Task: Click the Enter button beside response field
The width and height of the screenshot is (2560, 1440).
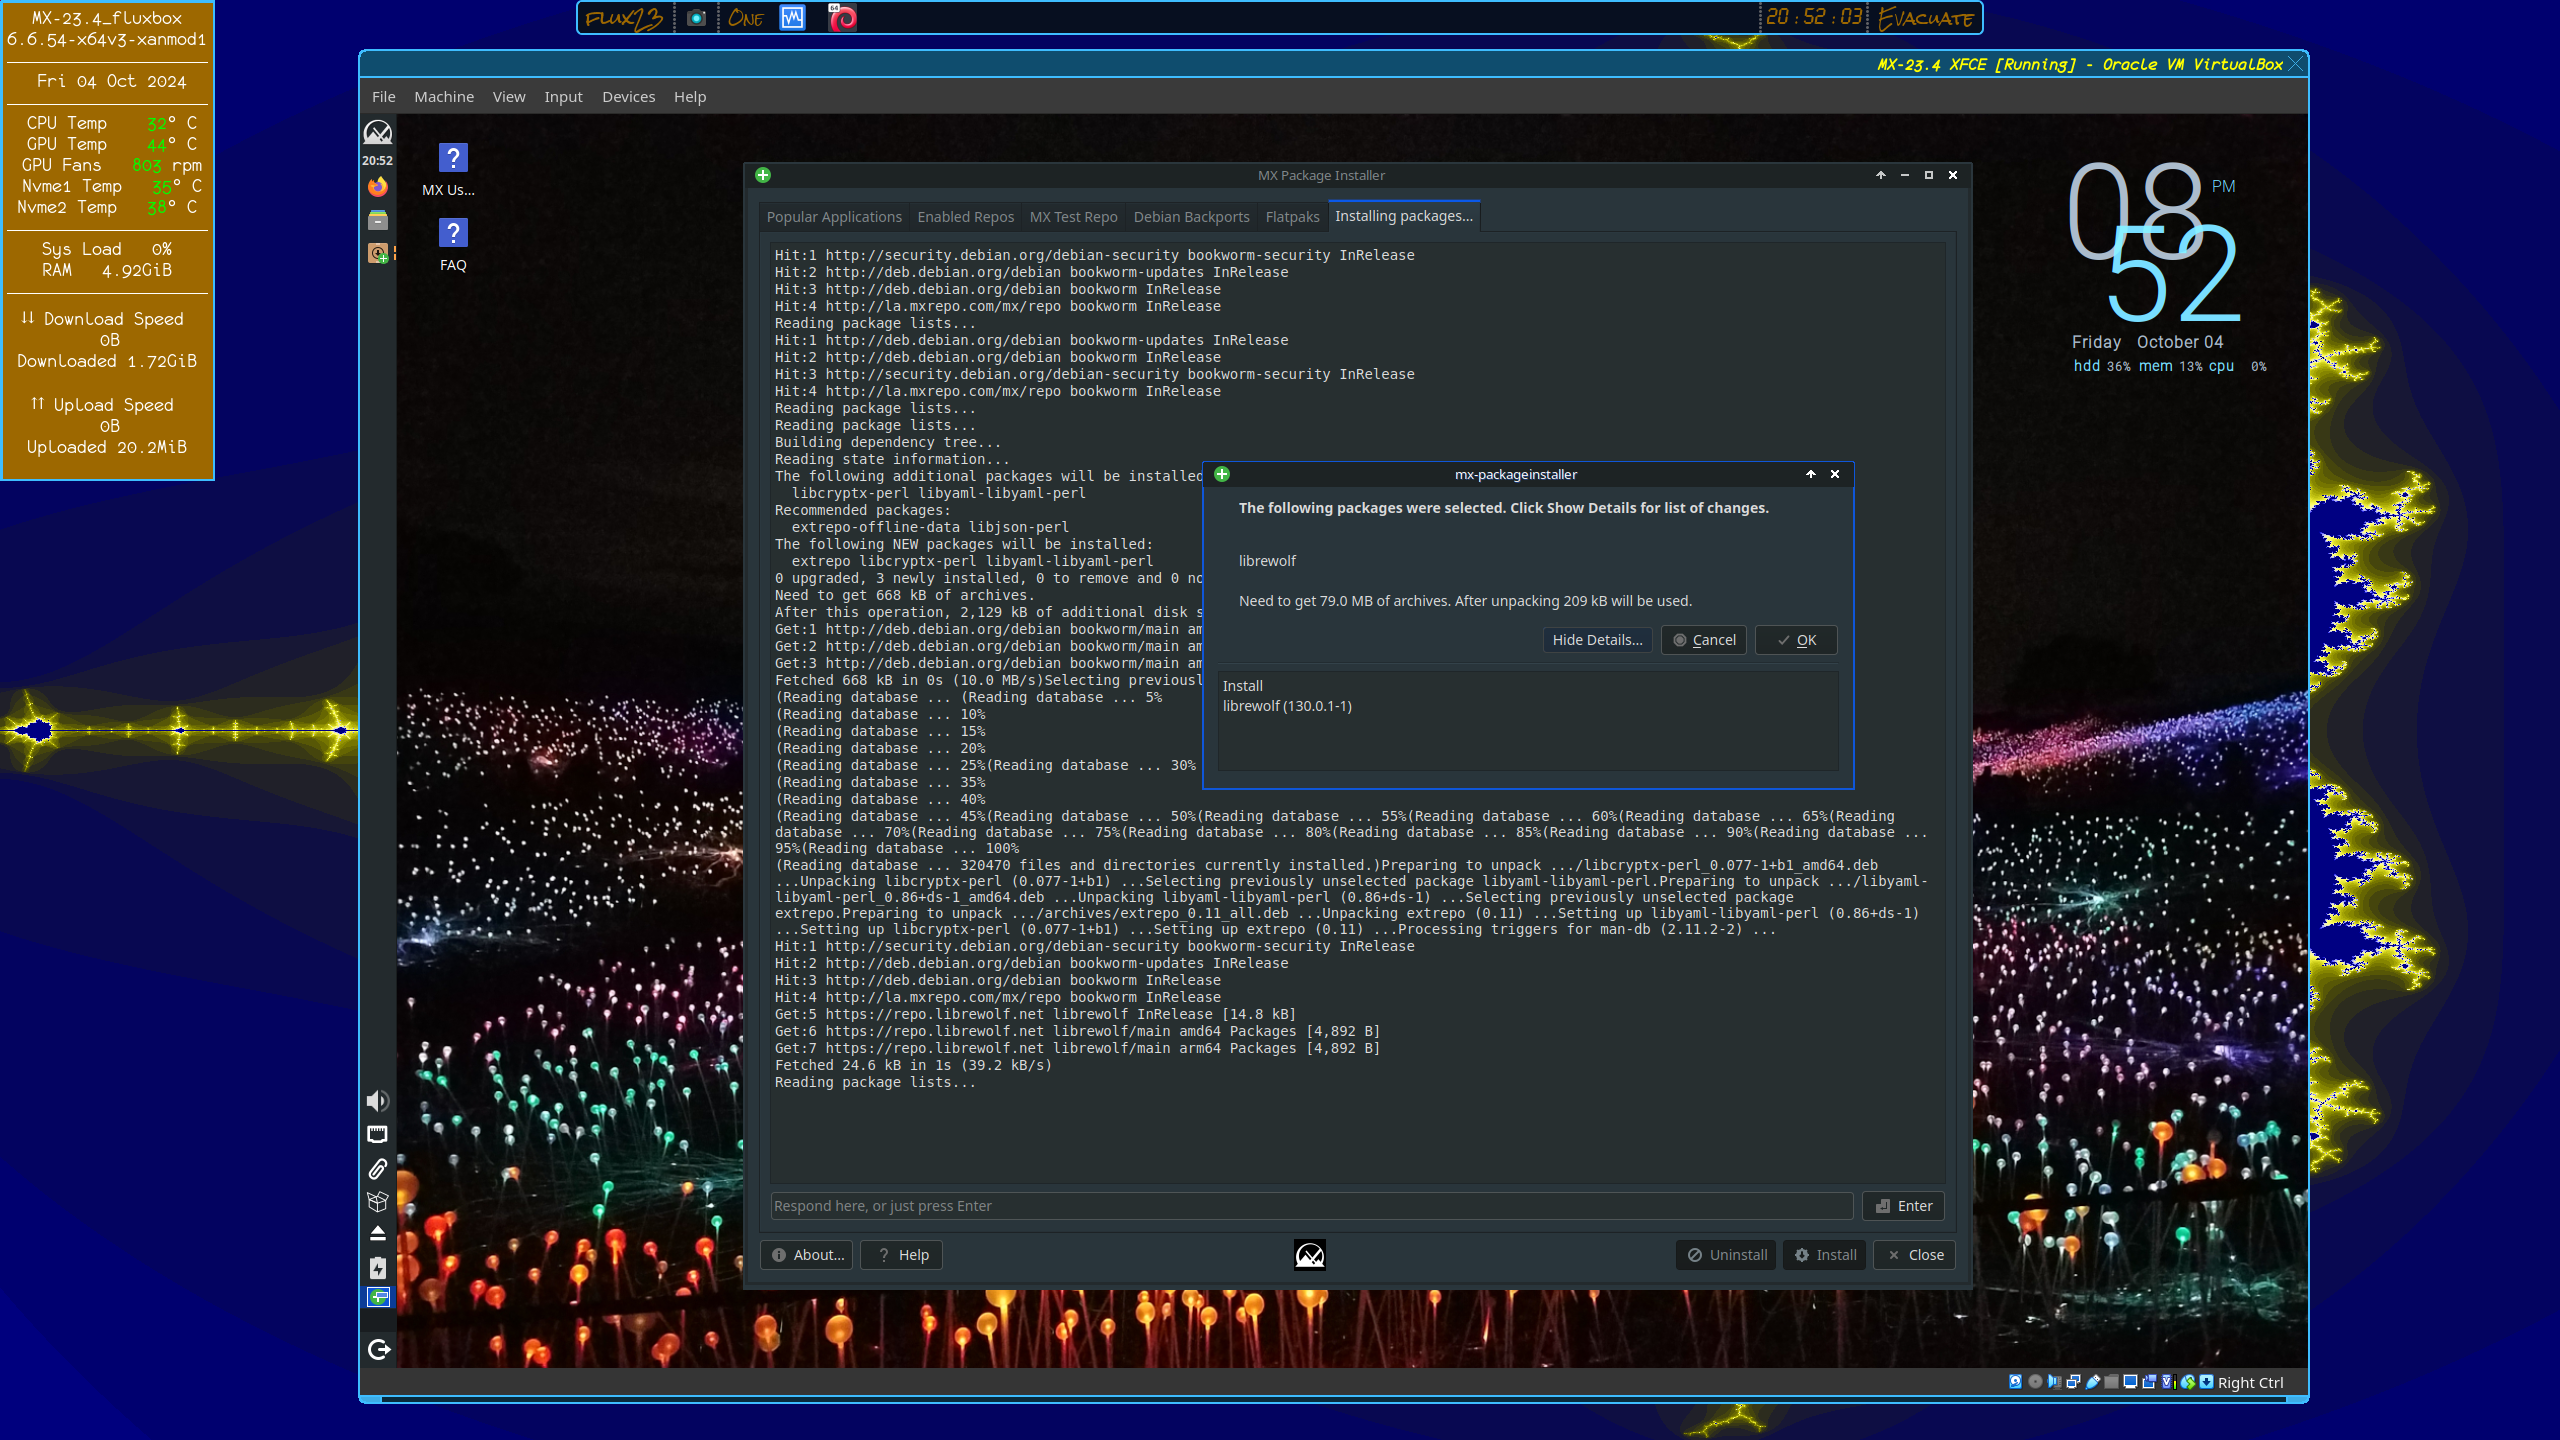Action: tap(1903, 1206)
